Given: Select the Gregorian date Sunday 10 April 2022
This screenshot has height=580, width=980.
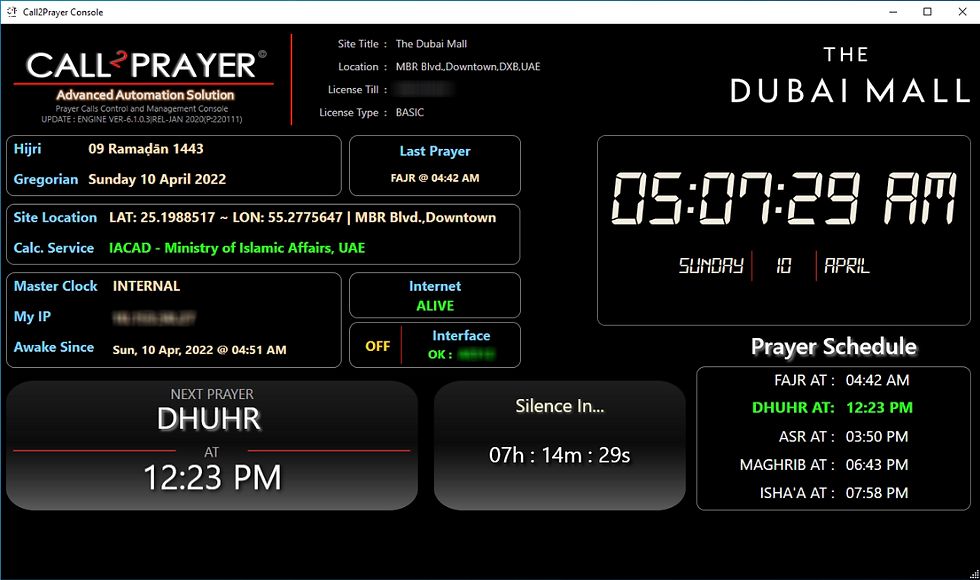Looking at the screenshot, I should coord(157,179).
